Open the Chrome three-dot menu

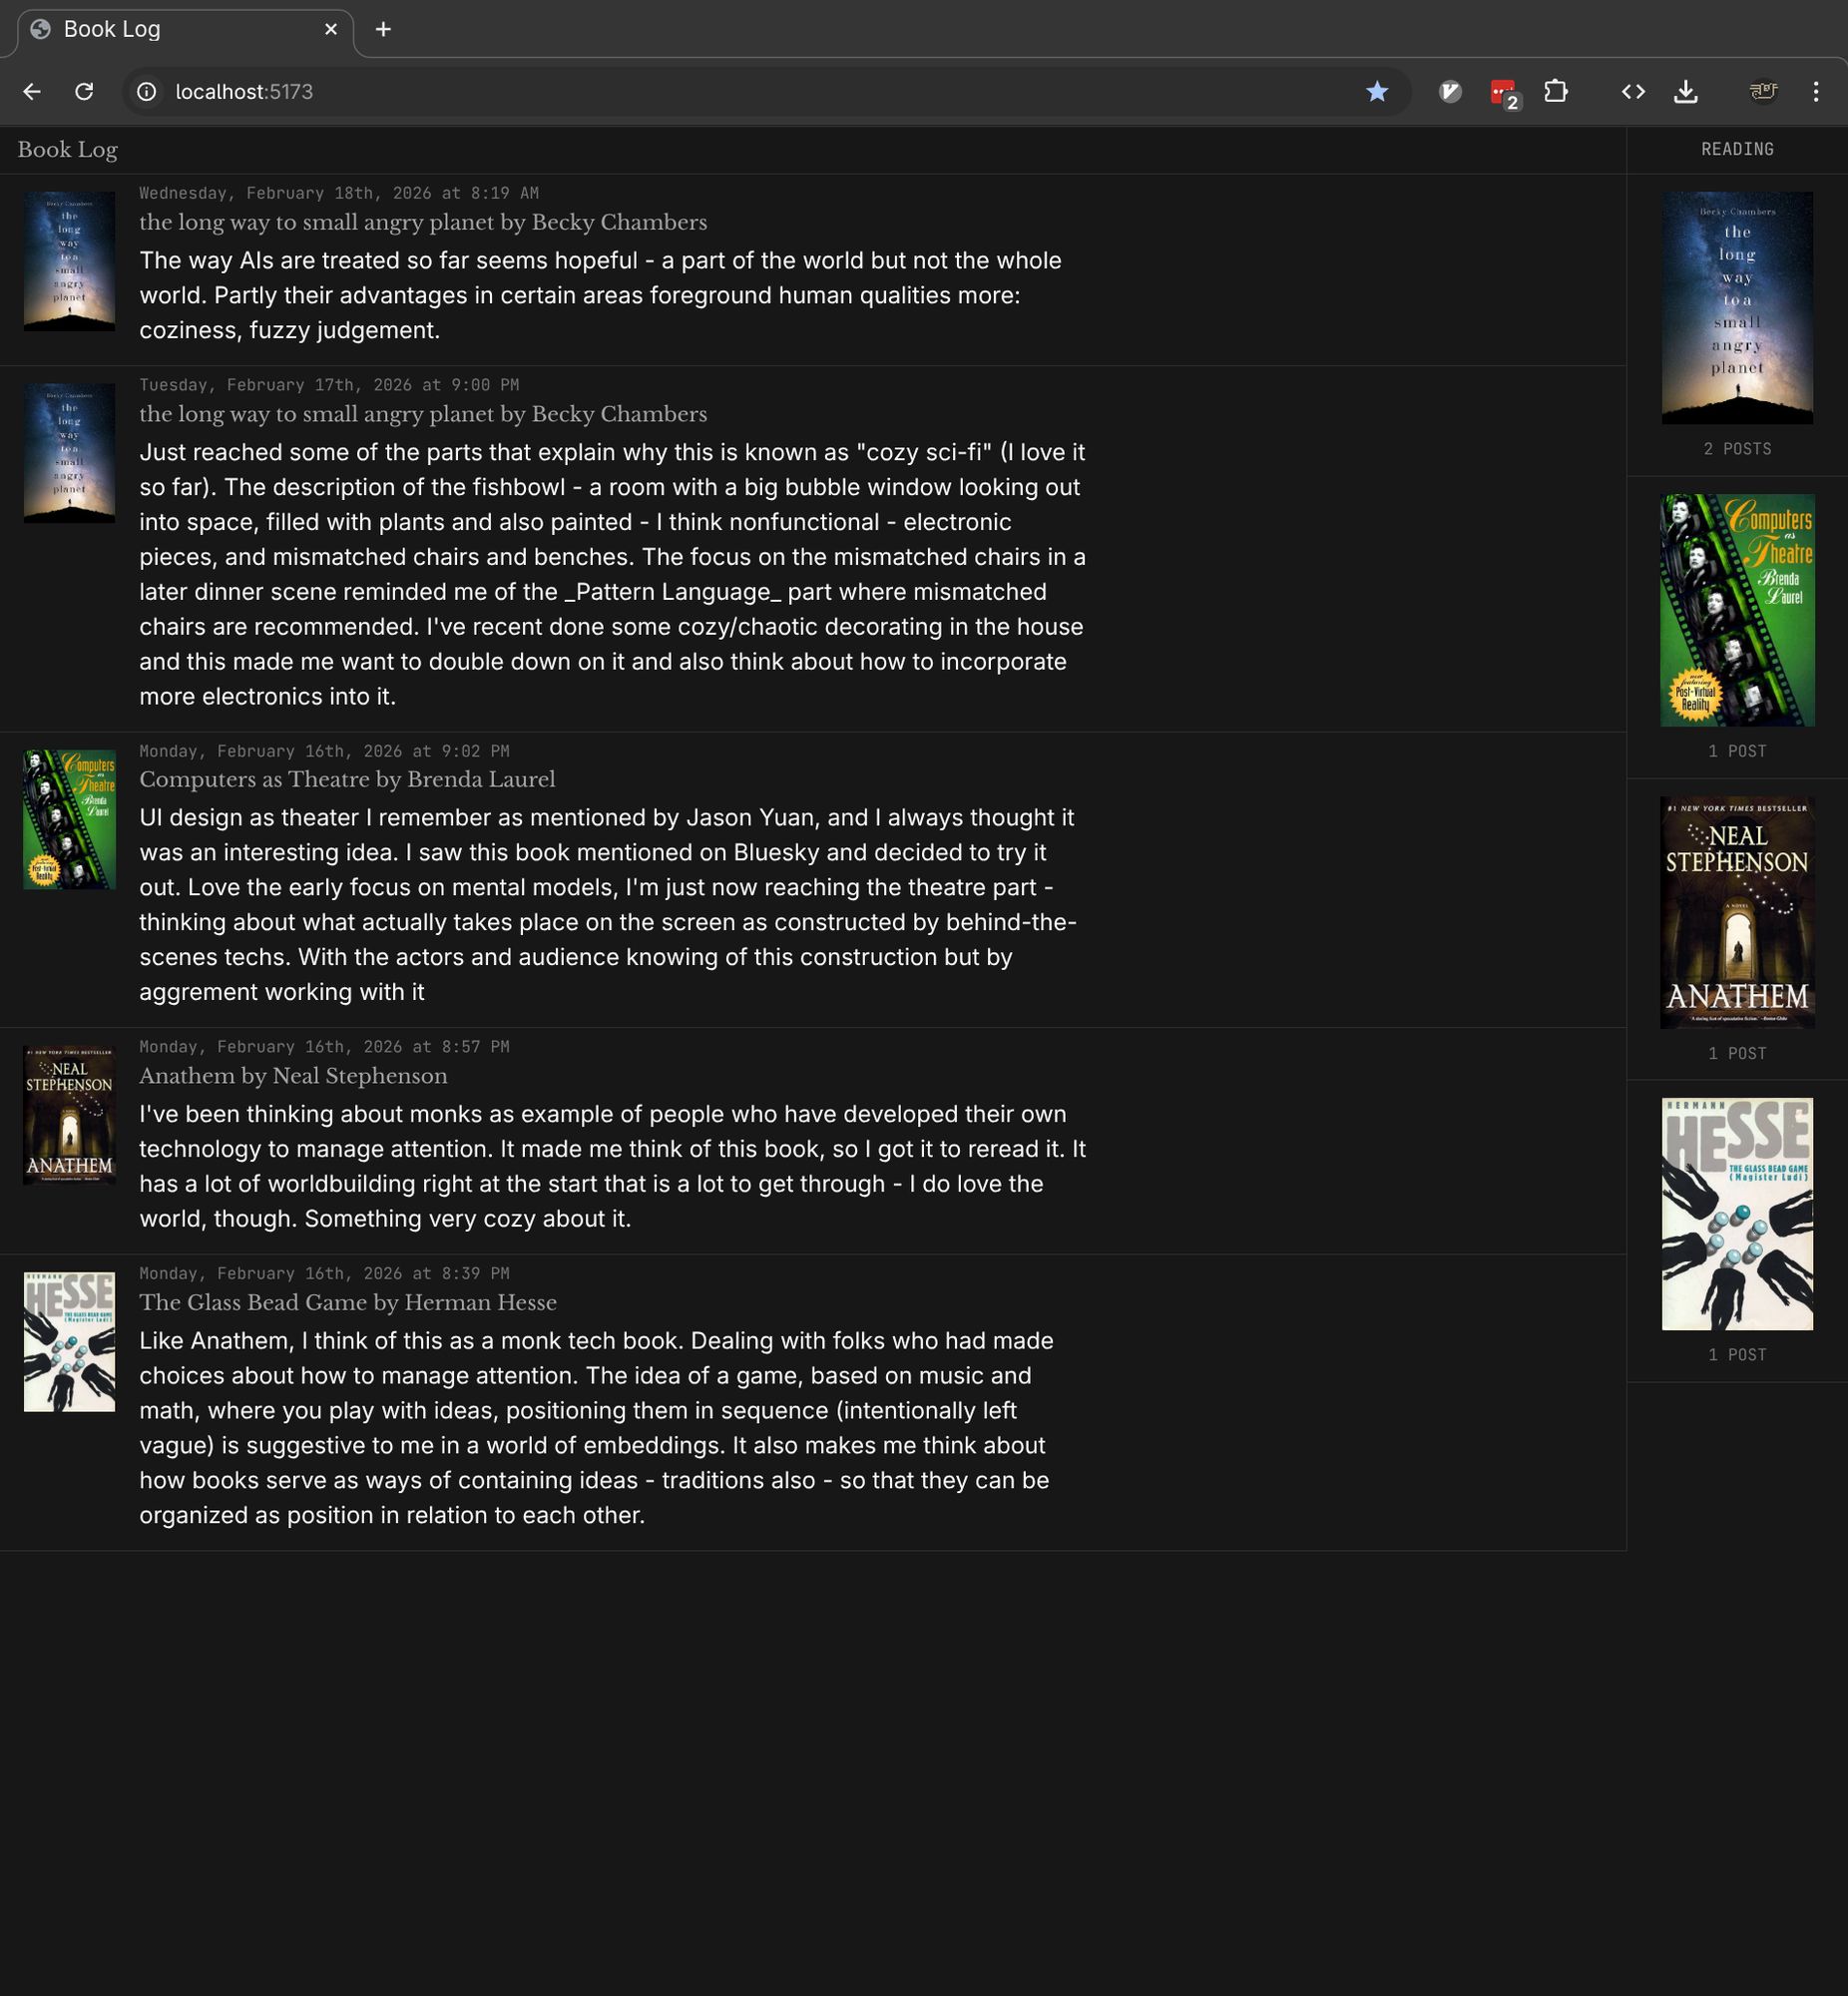point(1815,92)
